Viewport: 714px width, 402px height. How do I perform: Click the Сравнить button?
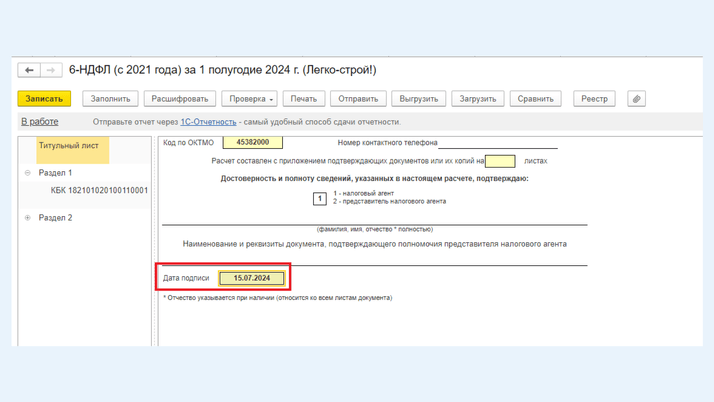click(x=536, y=99)
